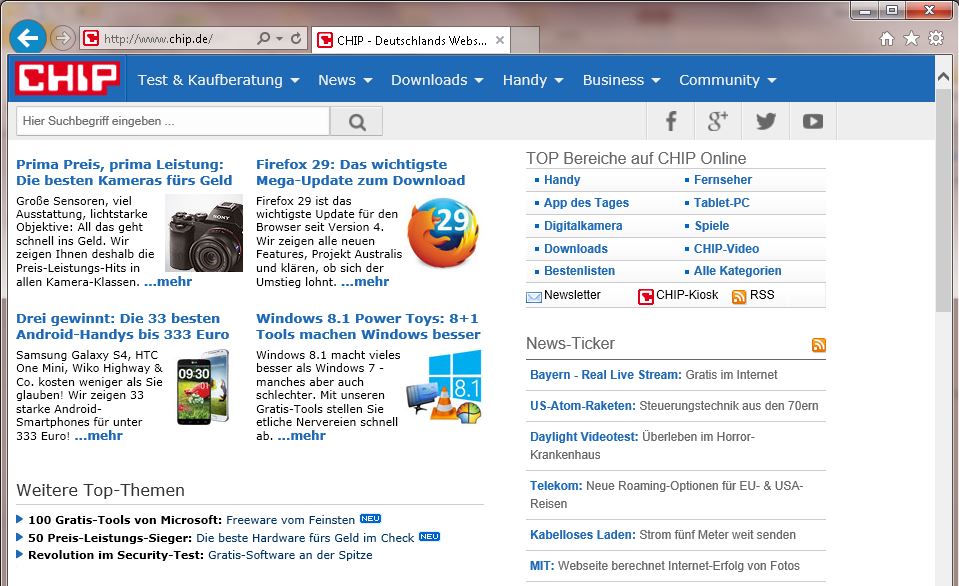The image size is (959, 586).
Task: Open the Digitalkamera link
Action: pyautogui.click(x=583, y=226)
